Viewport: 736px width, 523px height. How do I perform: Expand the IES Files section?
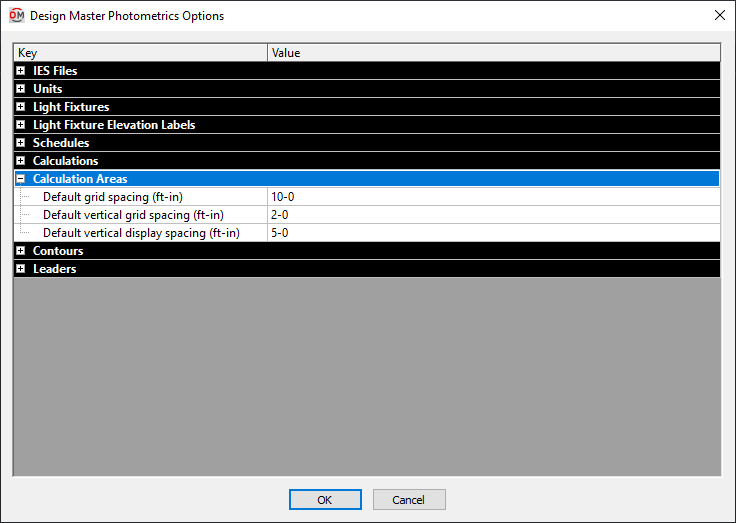pyautogui.click(x=21, y=71)
